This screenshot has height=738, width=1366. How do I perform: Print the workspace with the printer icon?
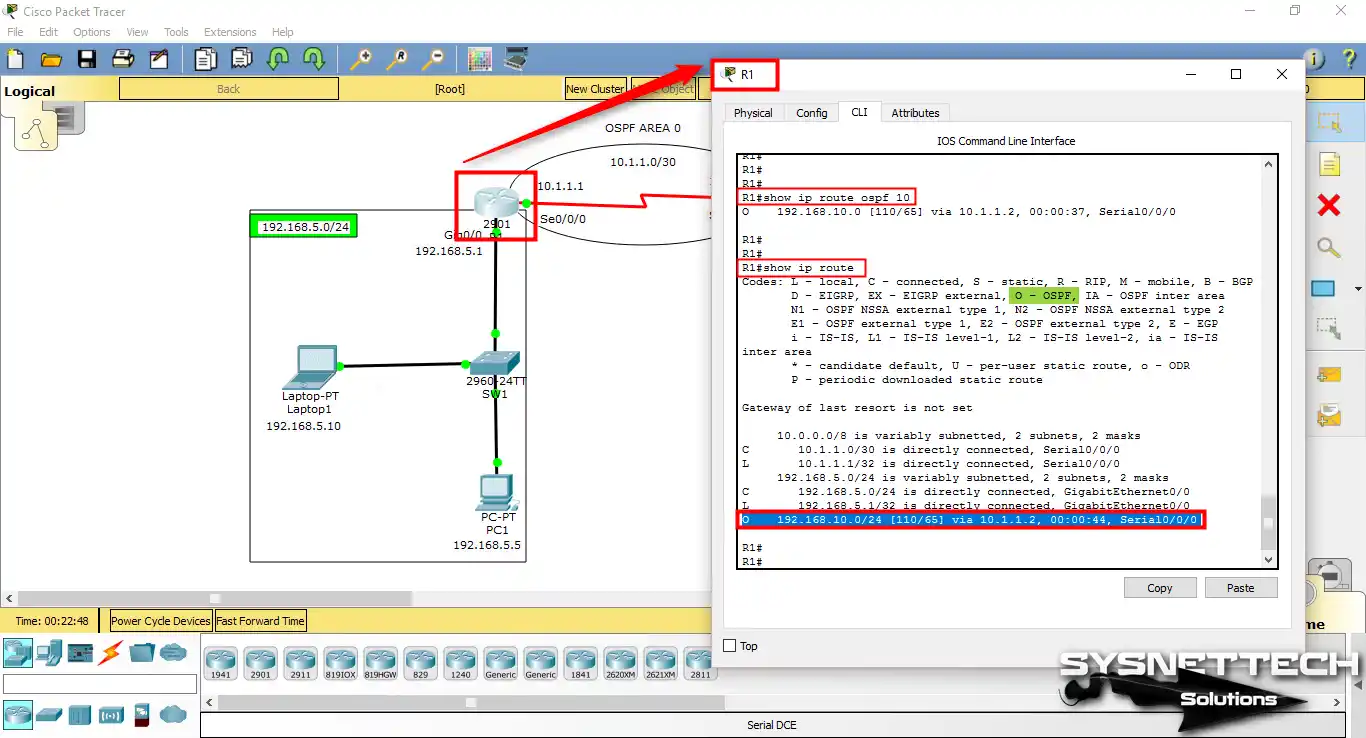(x=123, y=59)
